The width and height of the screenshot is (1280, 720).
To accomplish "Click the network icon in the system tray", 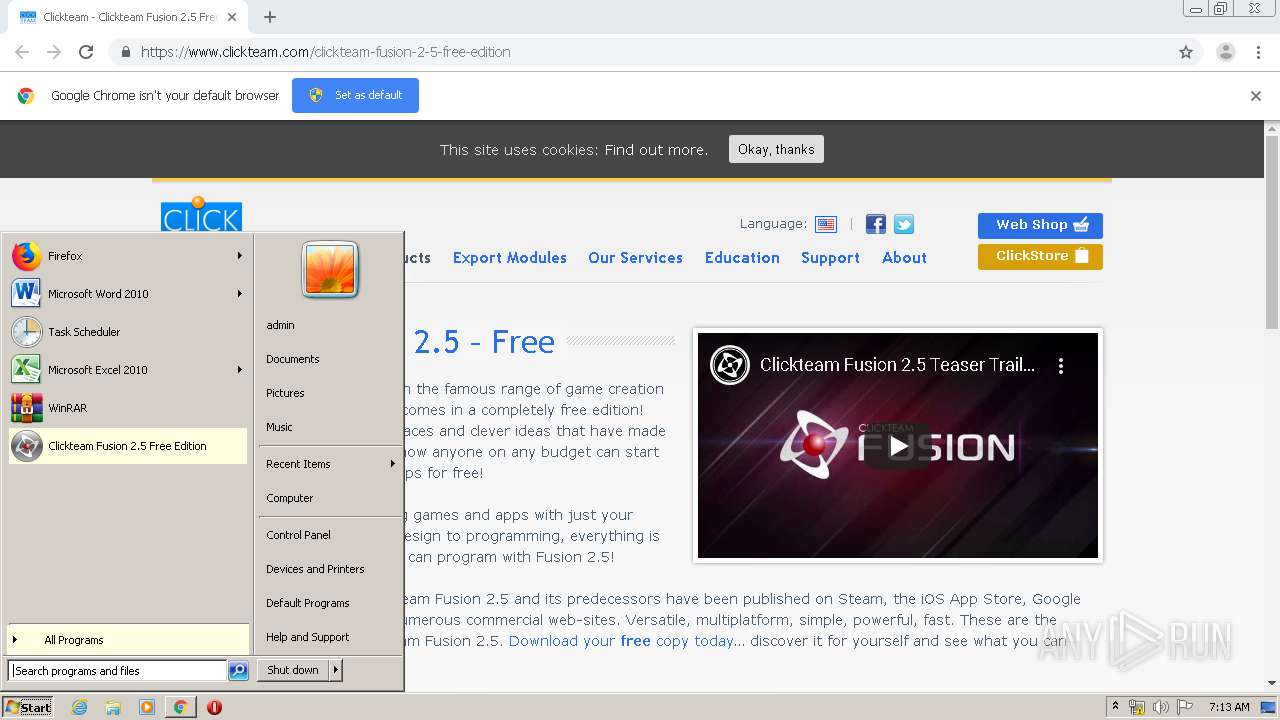I will [1137, 707].
